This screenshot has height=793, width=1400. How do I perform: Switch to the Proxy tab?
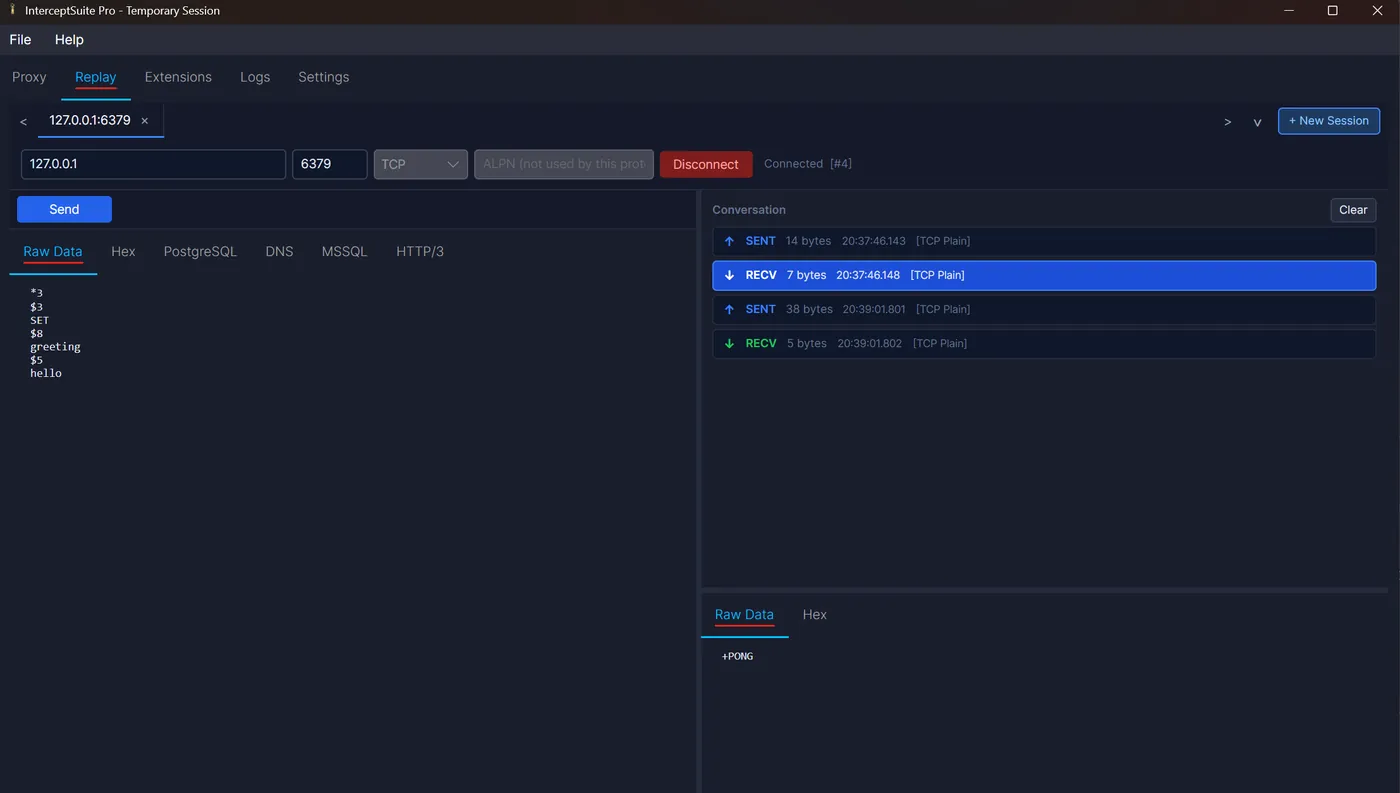[29, 77]
